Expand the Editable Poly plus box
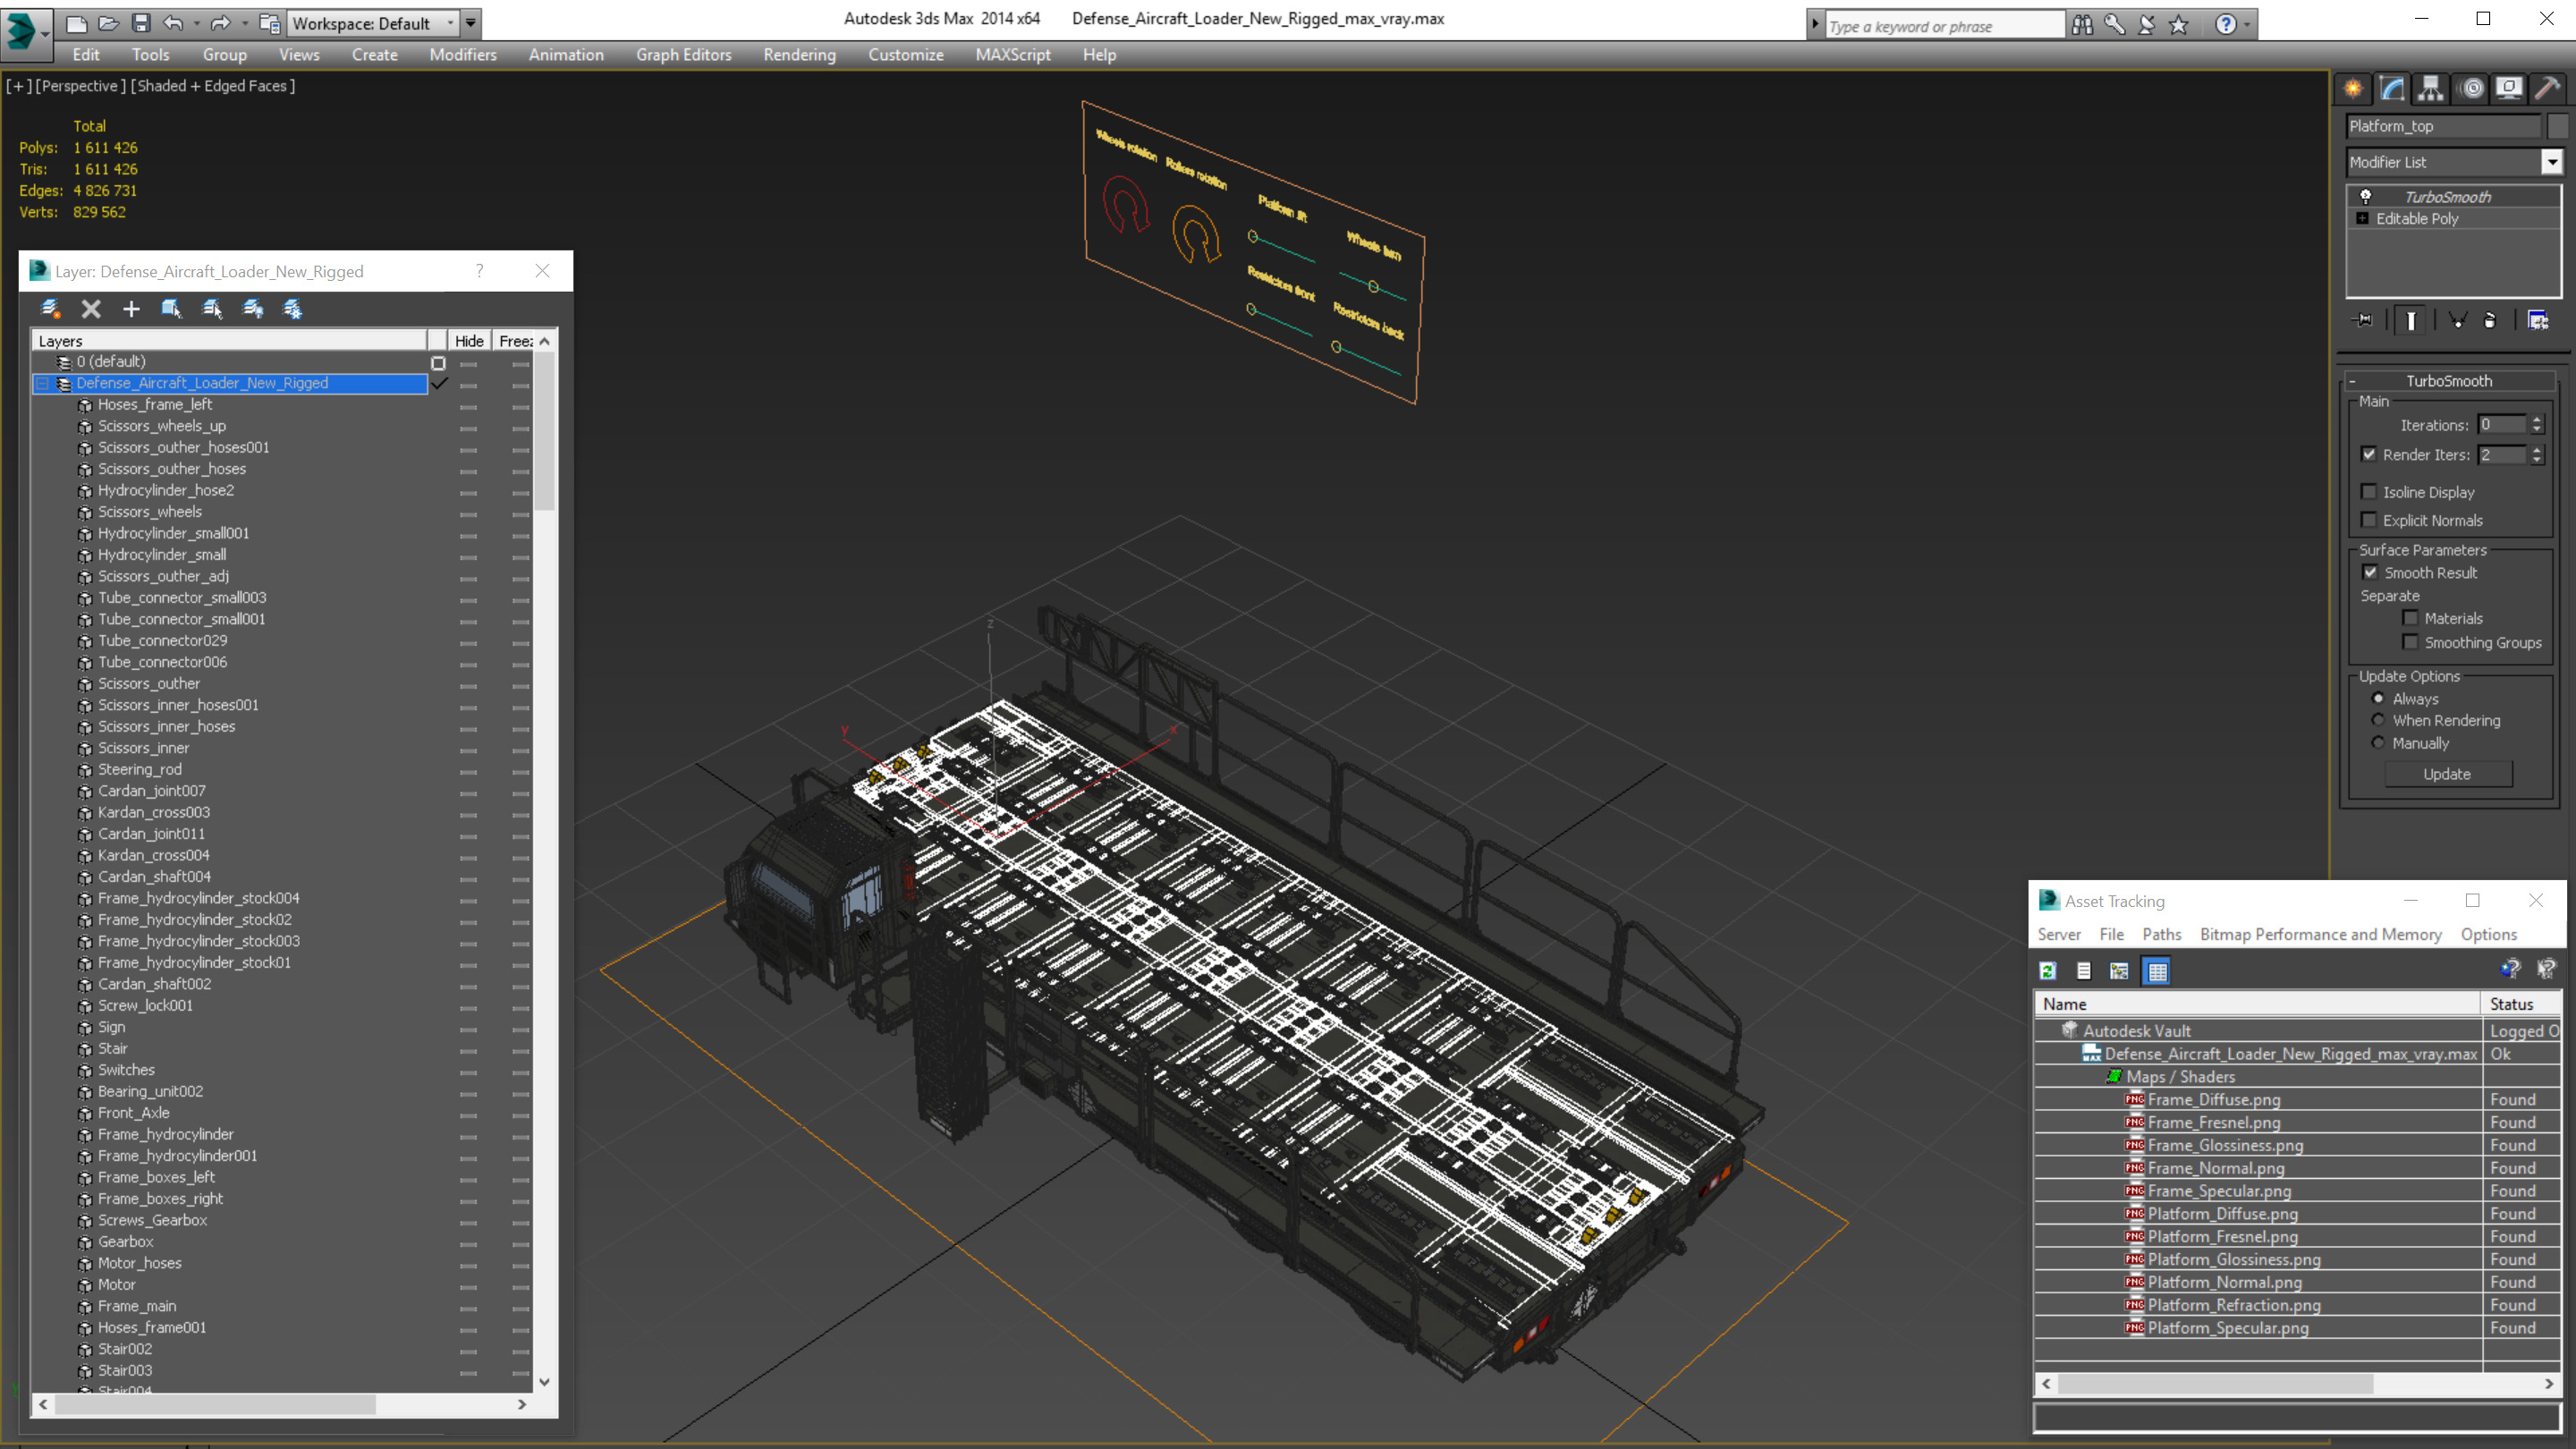2576x1449 pixels. tap(2363, 218)
